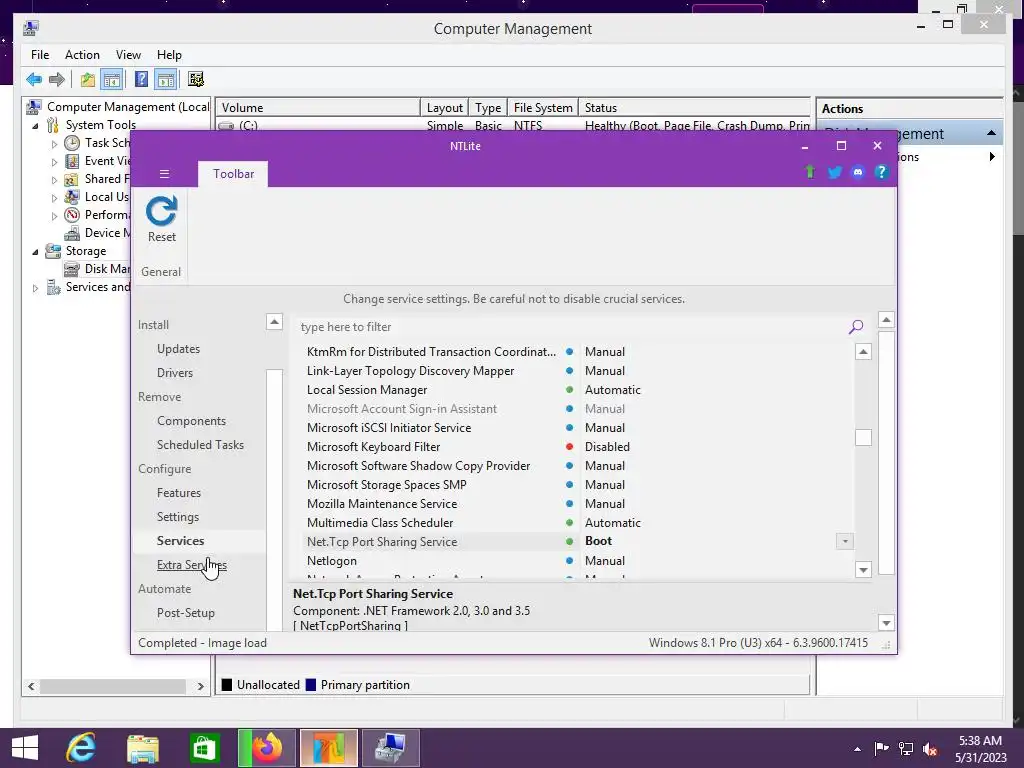Collapse Disk Management section in Actions pane
The image size is (1024, 768).
click(991, 133)
